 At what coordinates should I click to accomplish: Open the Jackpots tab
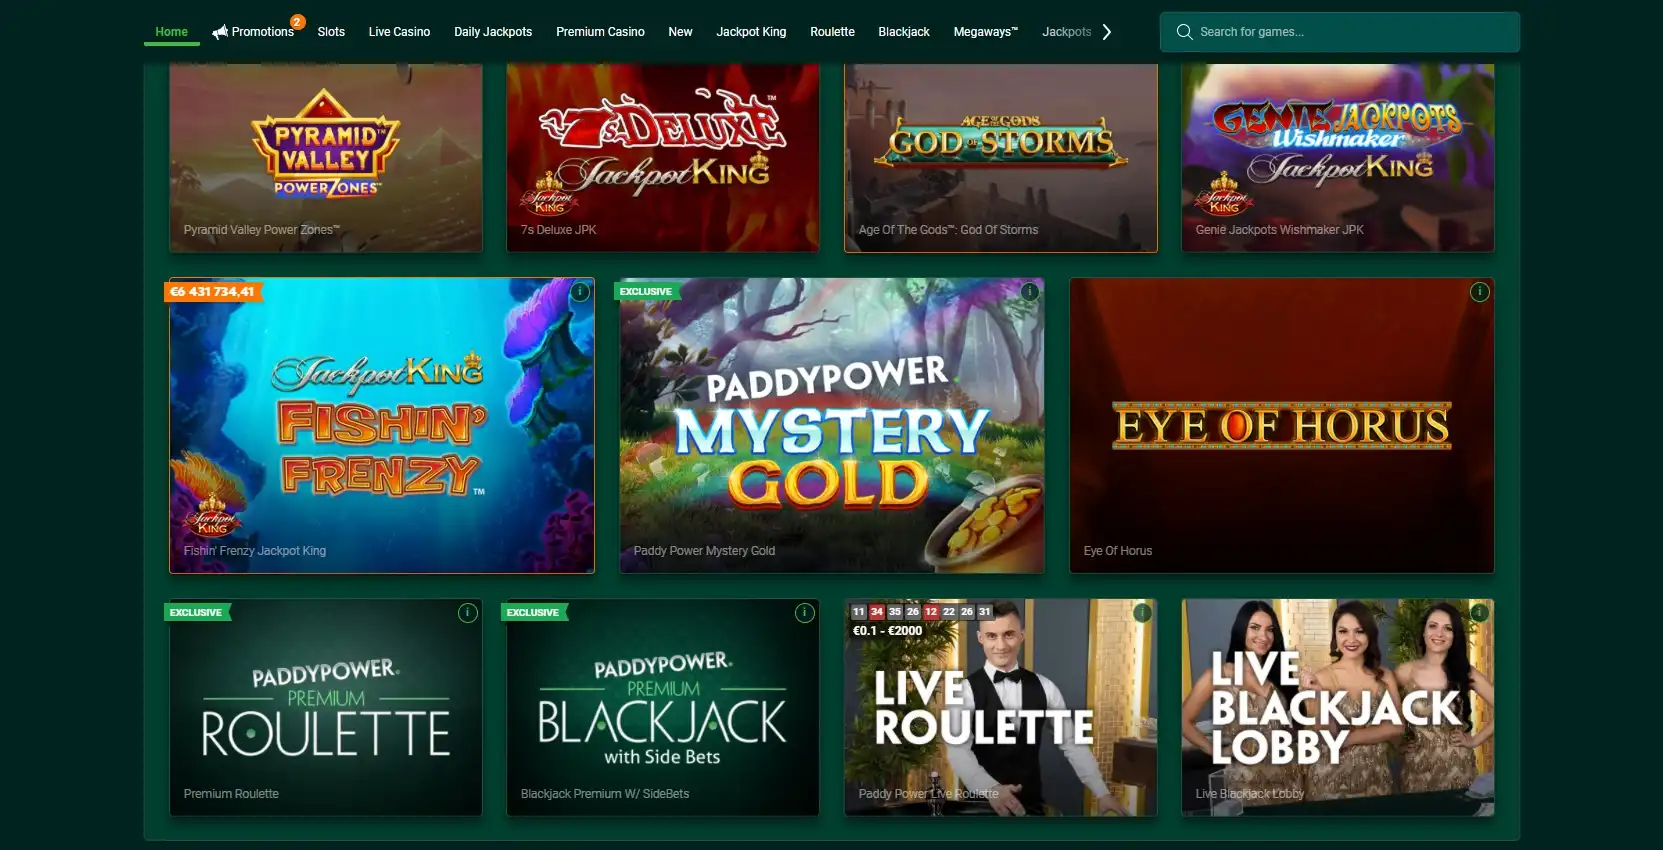1066,32
